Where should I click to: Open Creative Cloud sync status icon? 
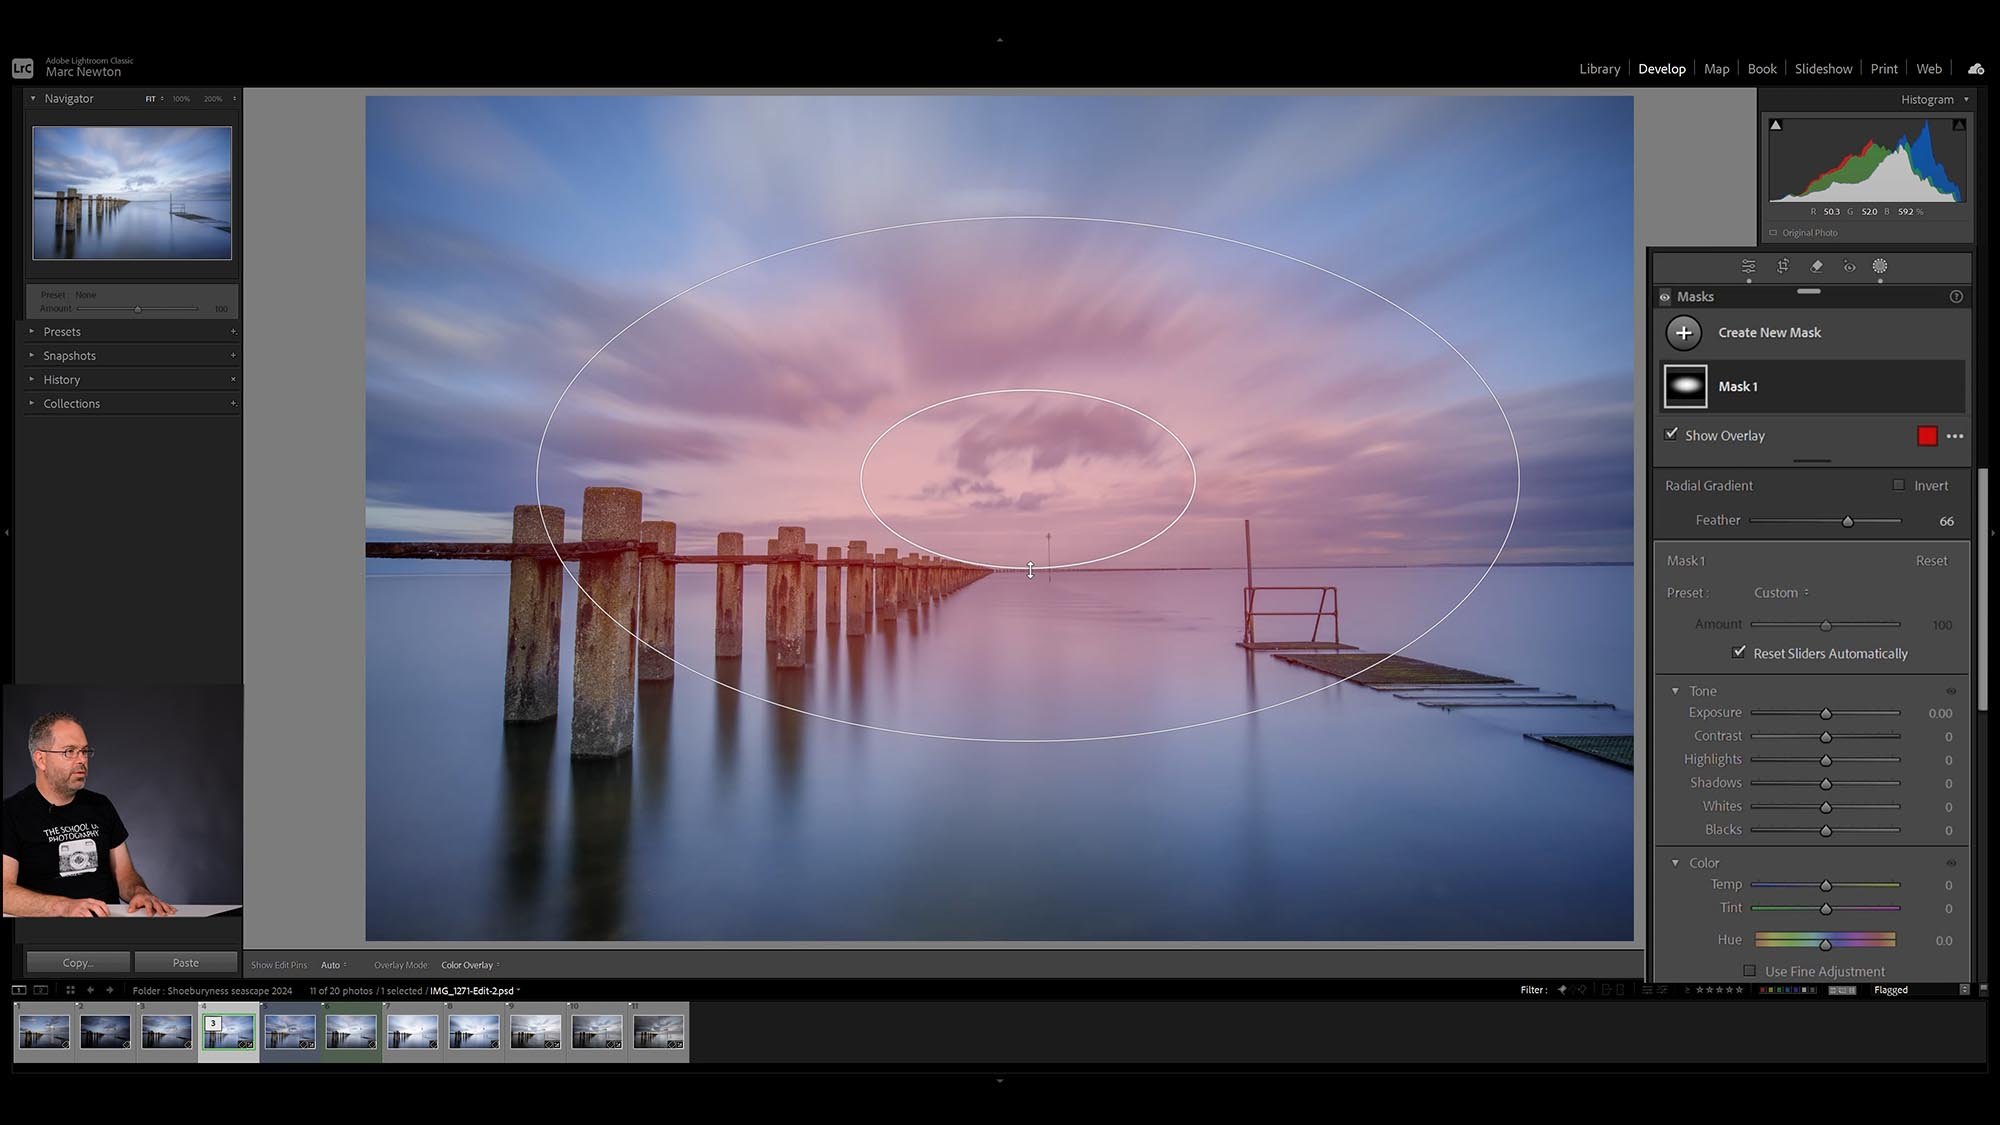click(x=1976, y=68)
